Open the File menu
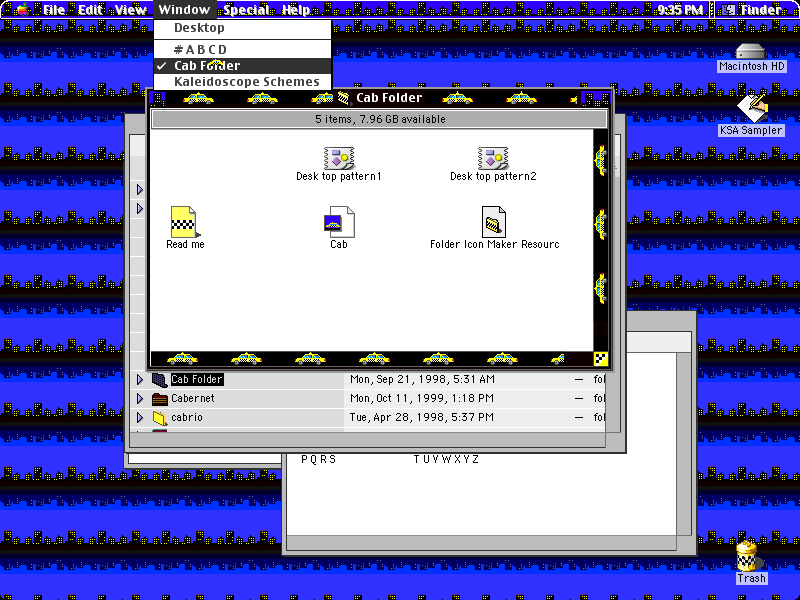This screenshot has width=800, height=600. pyautogui.click(x=54, y=10)
